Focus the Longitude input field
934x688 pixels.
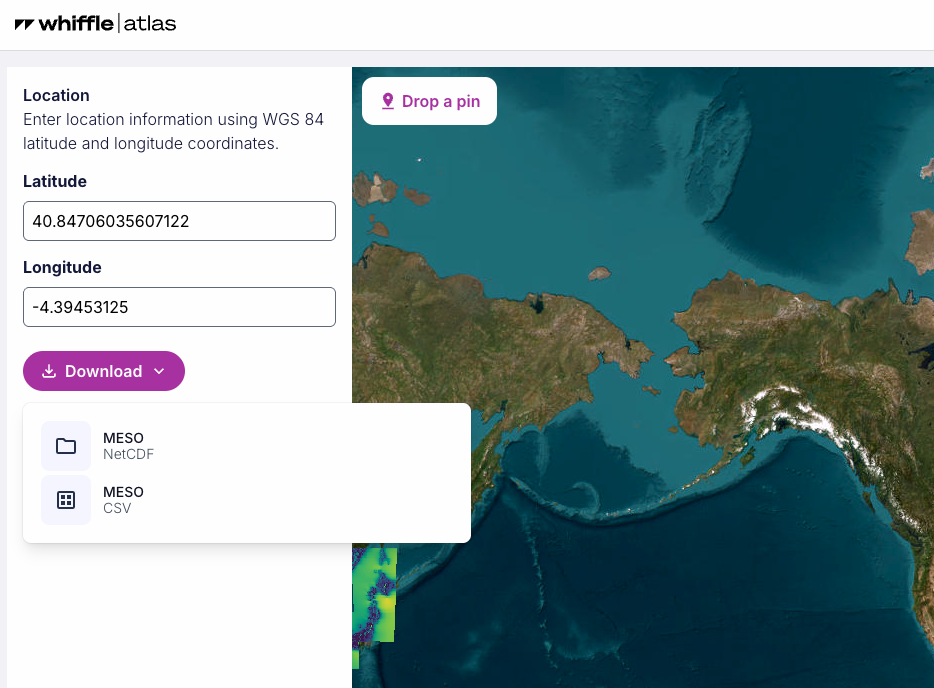[x=179, y=307]
